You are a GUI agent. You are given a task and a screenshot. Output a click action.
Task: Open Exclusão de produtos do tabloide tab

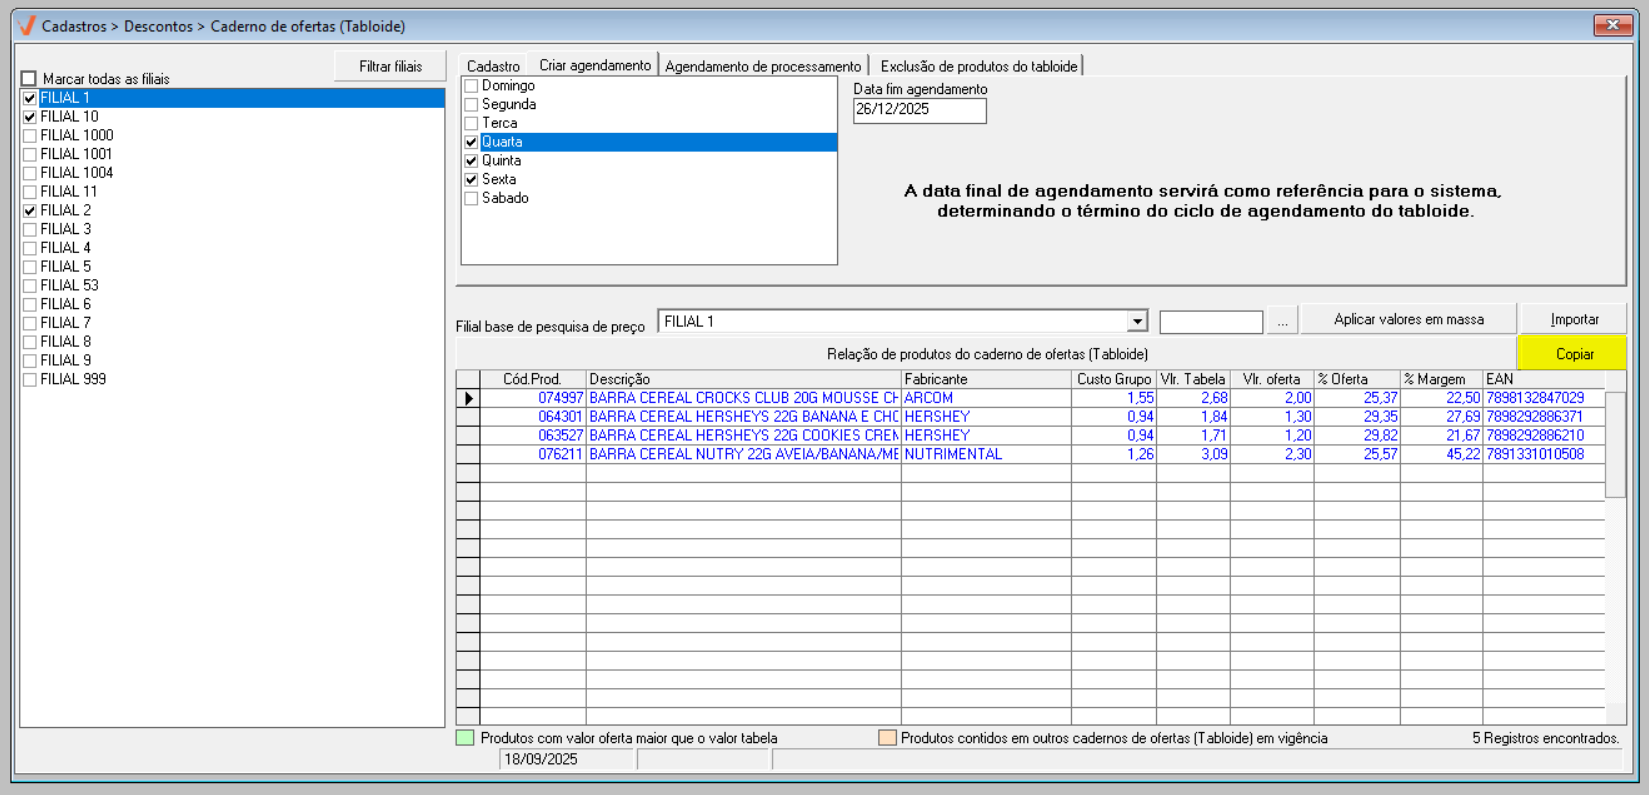[978, 66]
